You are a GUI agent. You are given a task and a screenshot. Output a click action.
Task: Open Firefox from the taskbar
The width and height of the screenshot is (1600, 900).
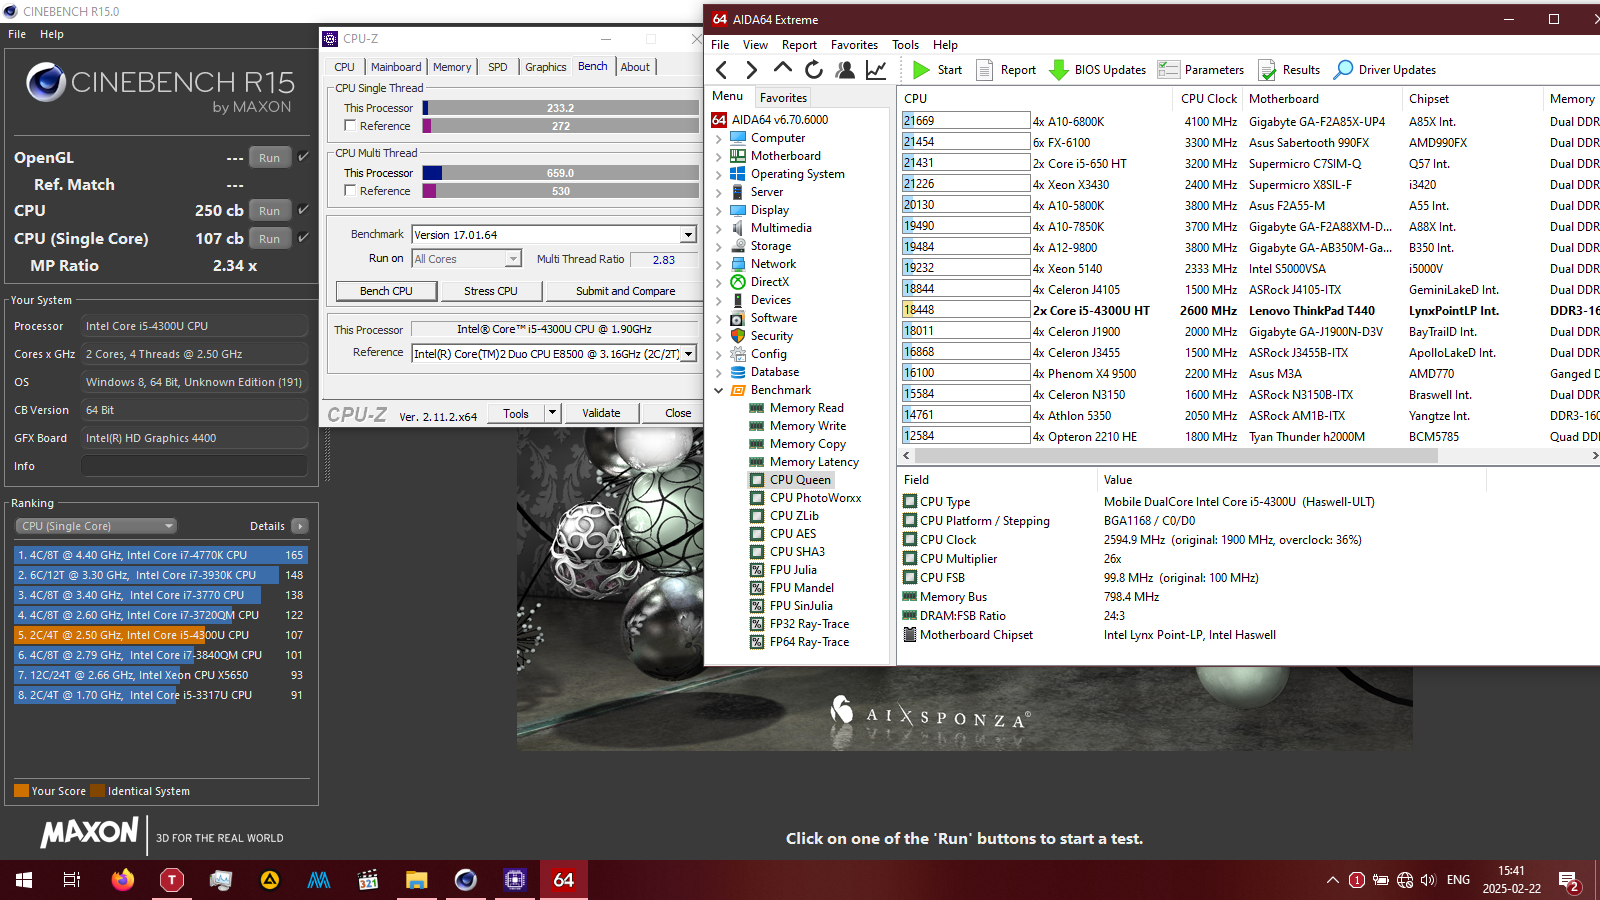(x=122, y=880)
